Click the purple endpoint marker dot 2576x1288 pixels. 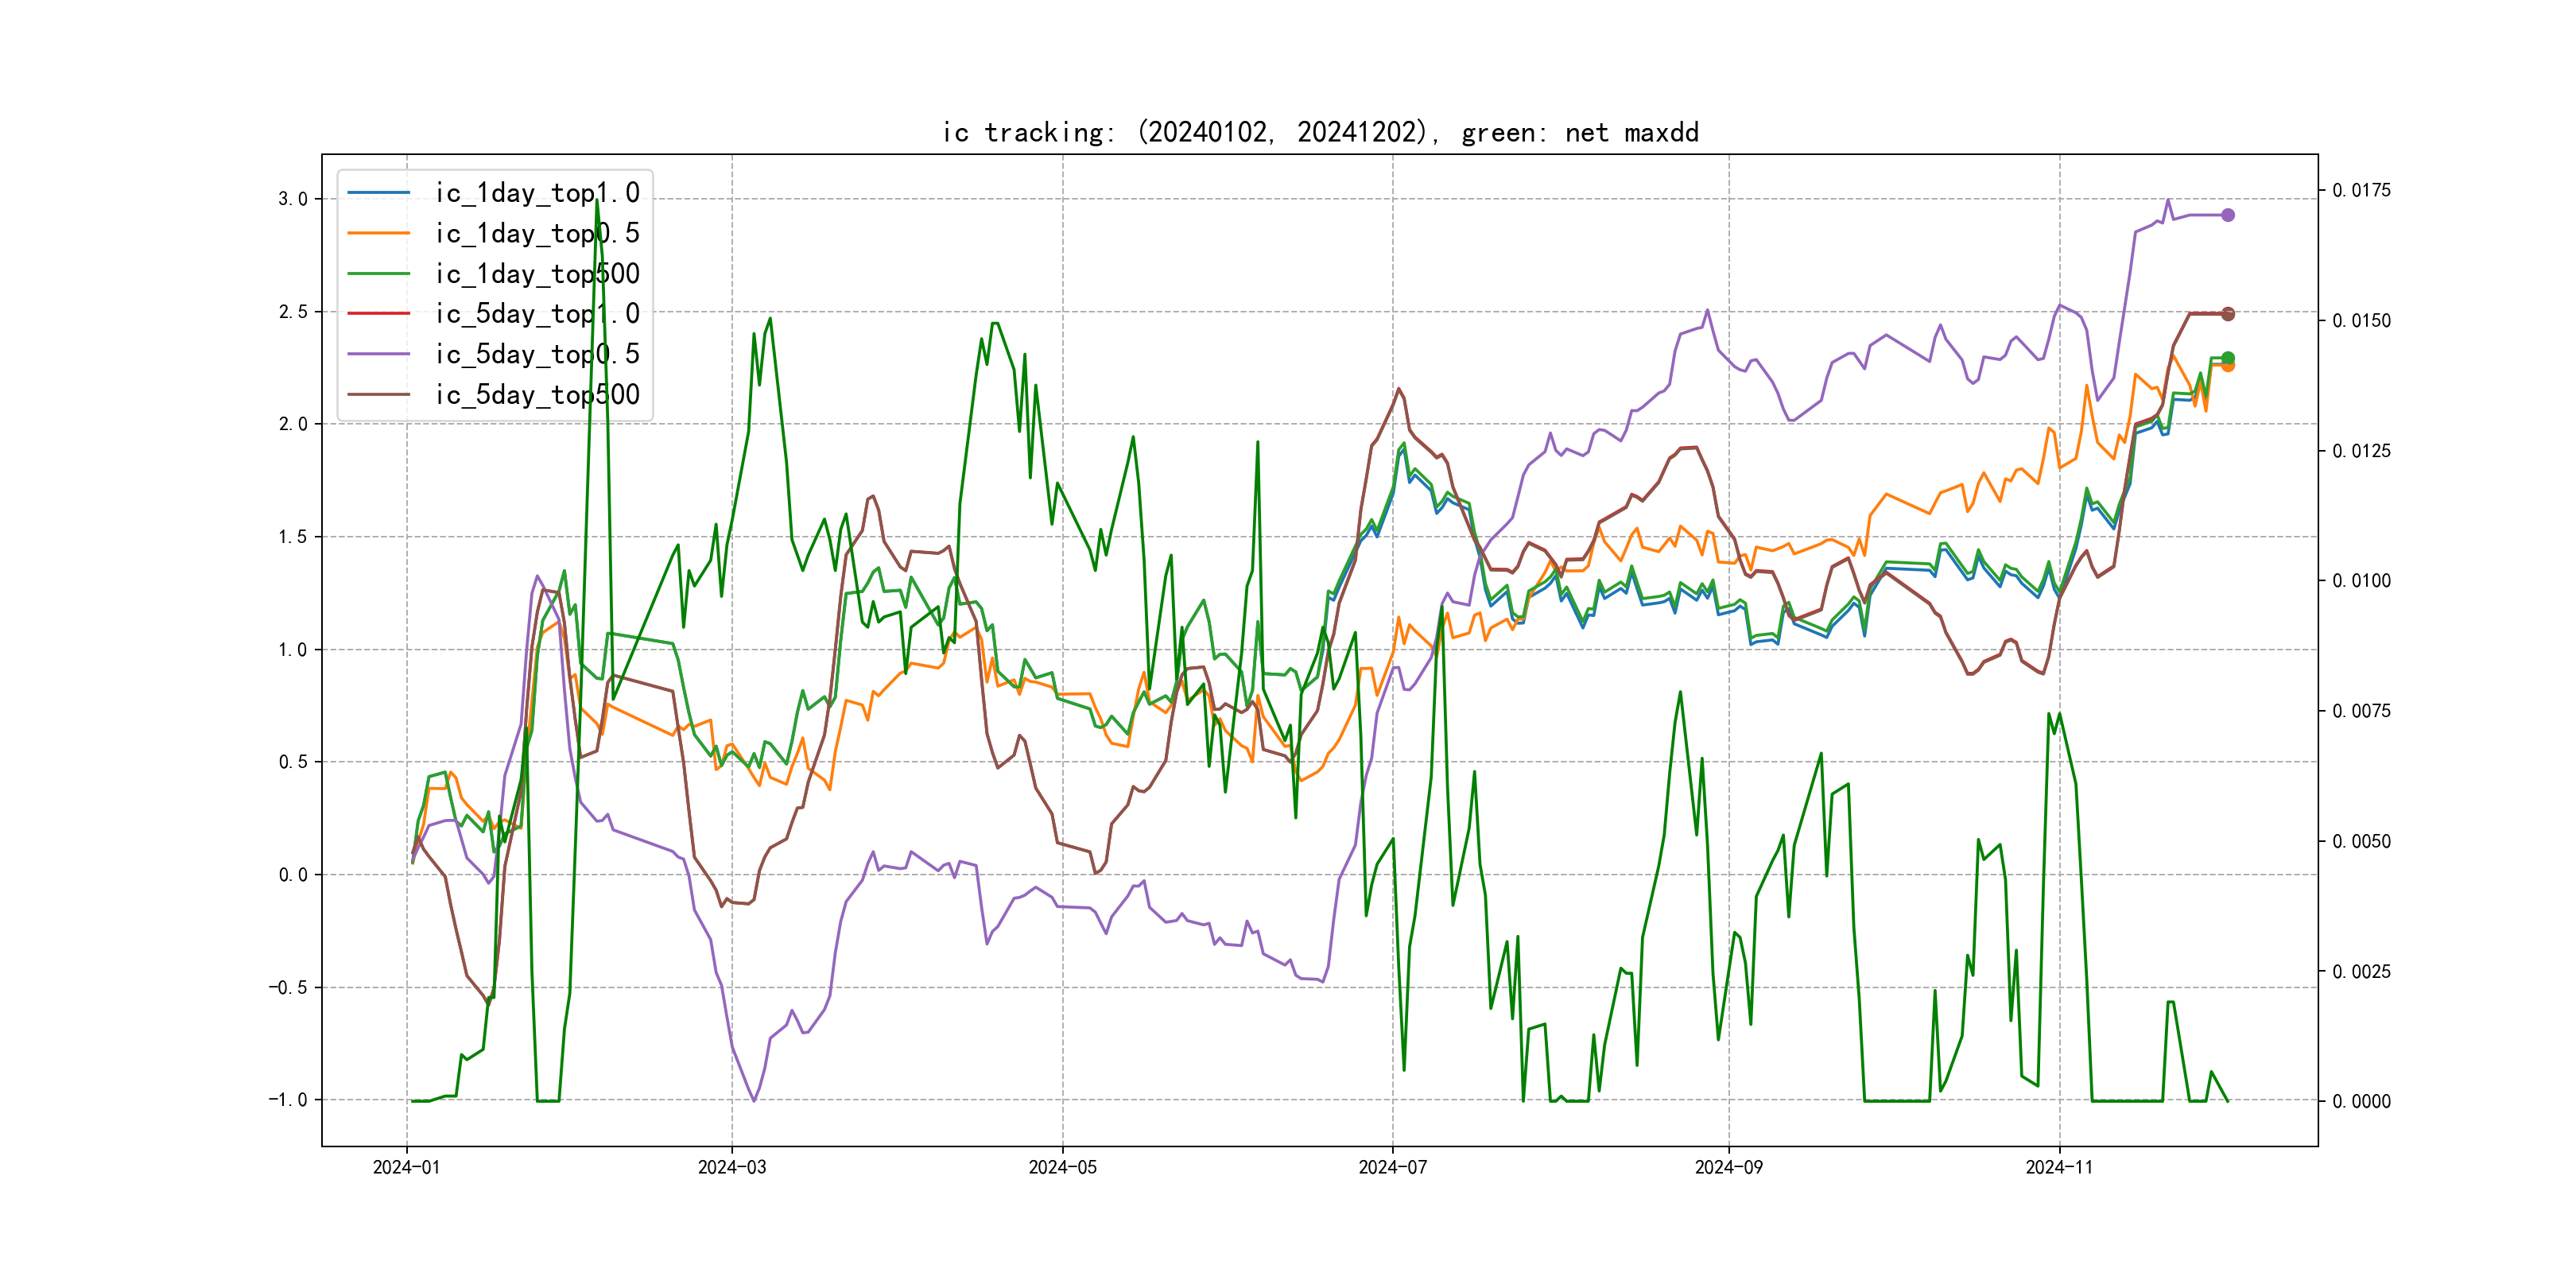[2228, 215]
